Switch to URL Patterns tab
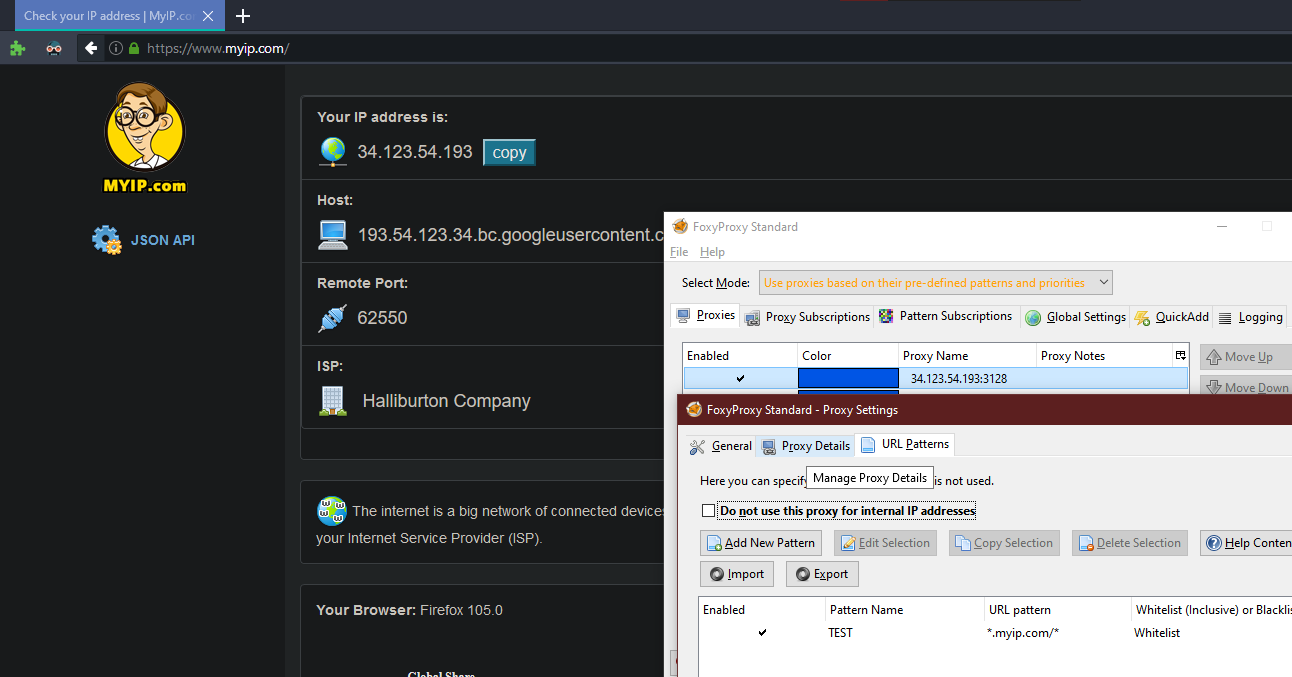Screen dimensions: 1292x677 point(905,444)
